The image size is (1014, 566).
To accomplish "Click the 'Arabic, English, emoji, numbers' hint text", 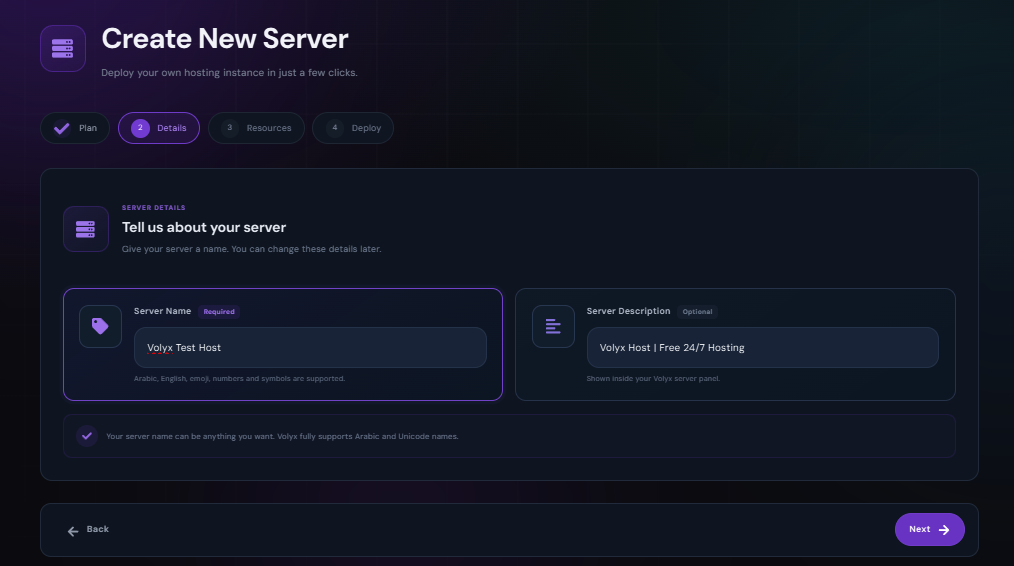I will 239,378.
